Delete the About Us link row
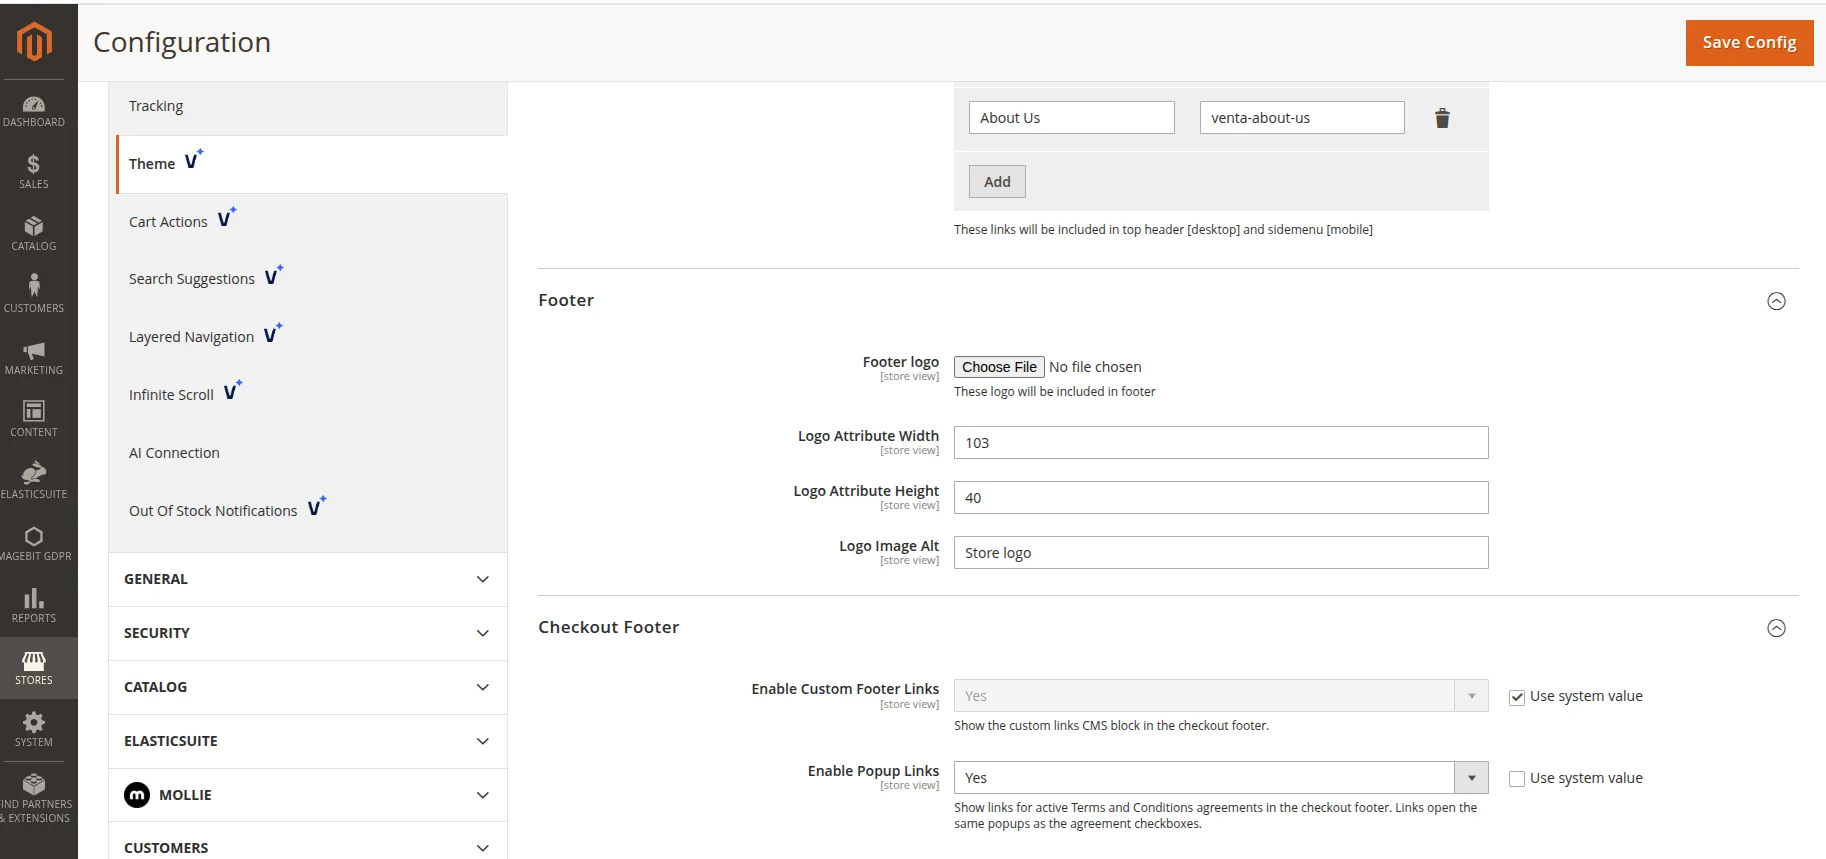The image size is (1826, 859). pos(1442,118)
